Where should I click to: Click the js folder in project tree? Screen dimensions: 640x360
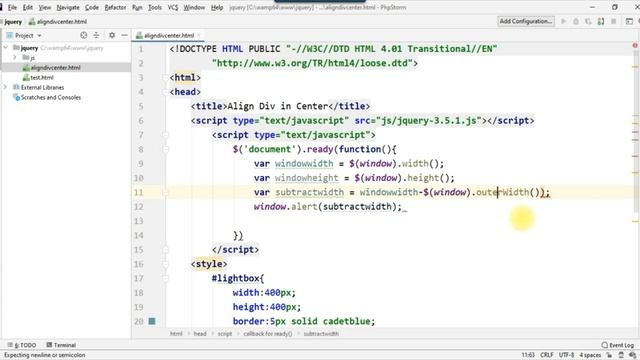[x=29, y=58]
